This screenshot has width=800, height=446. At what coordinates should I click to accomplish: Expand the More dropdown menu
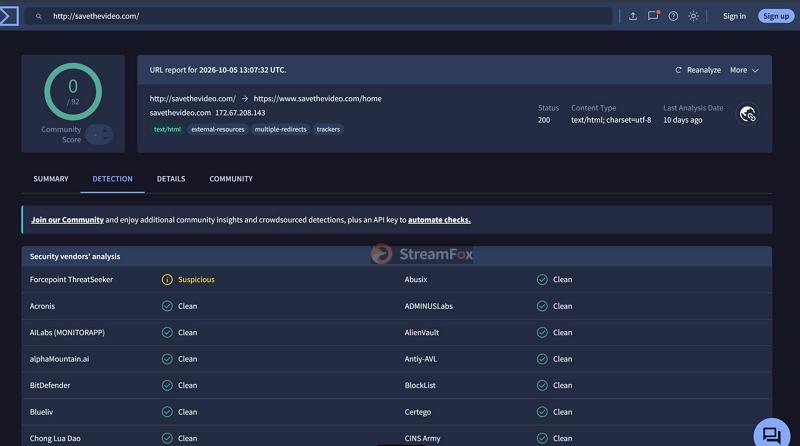coord(744,70)
